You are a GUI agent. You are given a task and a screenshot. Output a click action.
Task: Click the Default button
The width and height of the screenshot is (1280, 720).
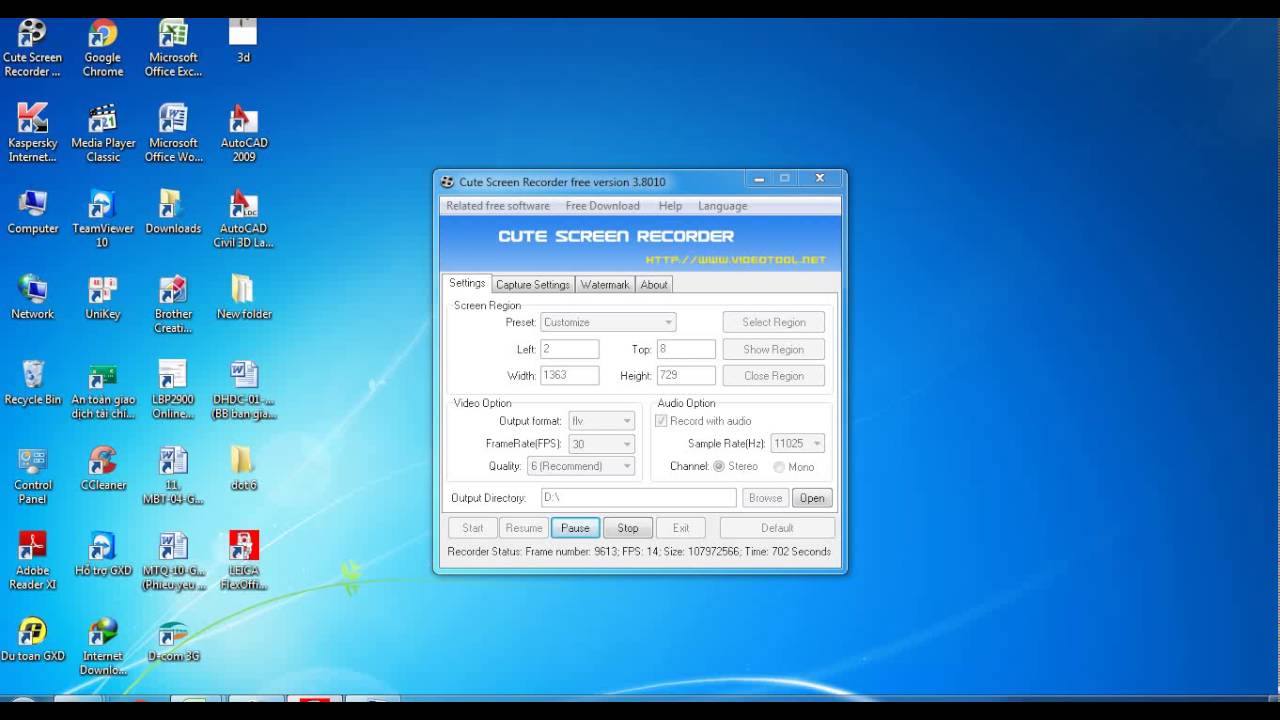coord(777,528)
